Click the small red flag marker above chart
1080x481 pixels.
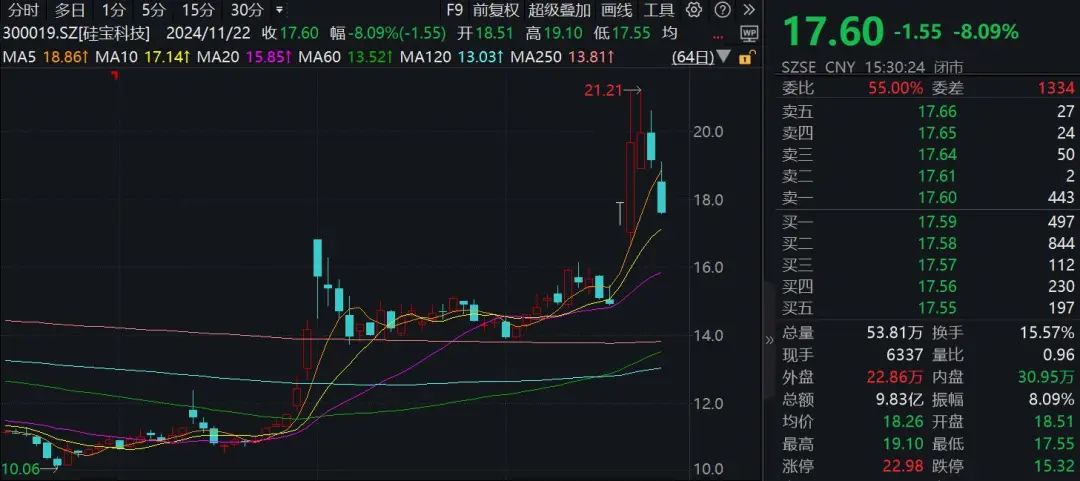[114, 75]
